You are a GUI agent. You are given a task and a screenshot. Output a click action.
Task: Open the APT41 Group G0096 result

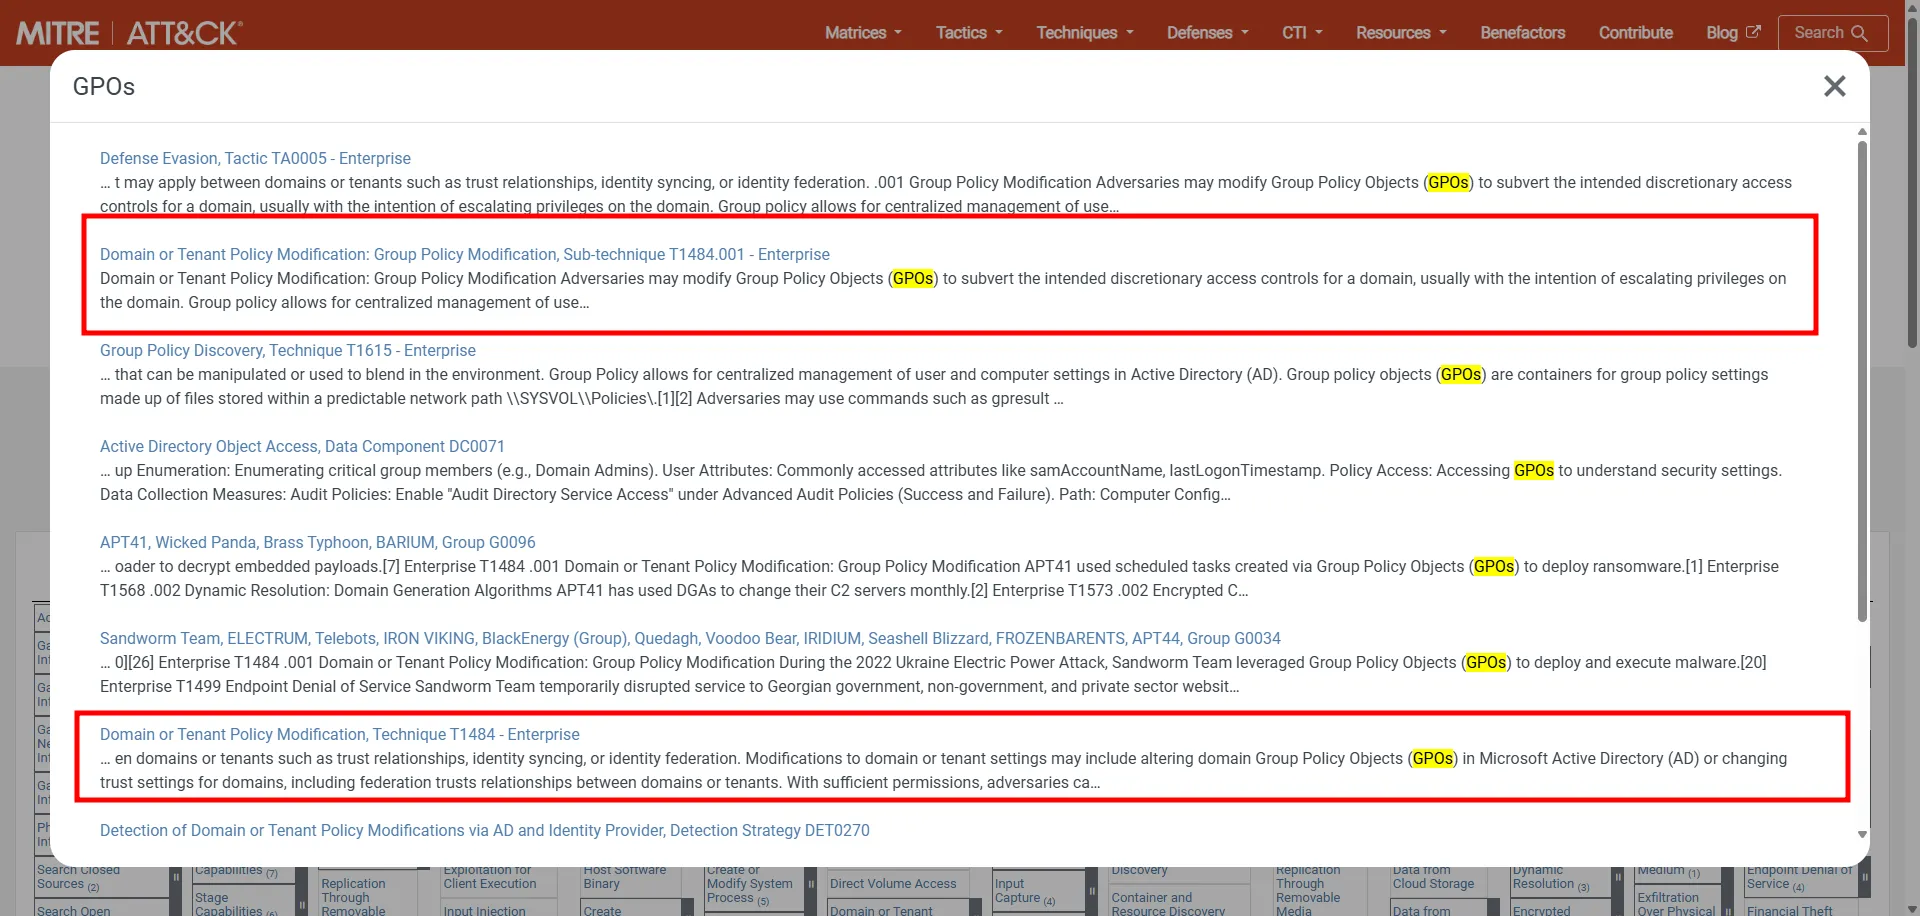tap(317, 542)
